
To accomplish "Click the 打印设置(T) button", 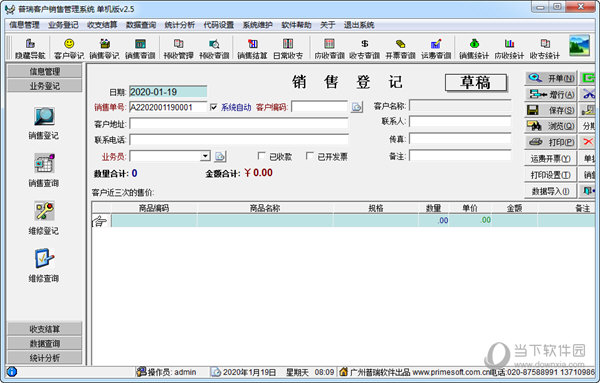I will click(x=551, y=175).
